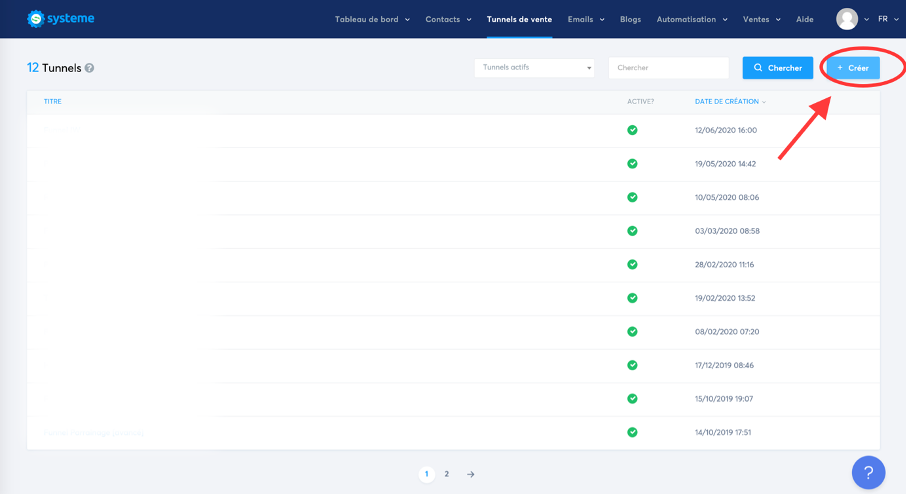Screen dimensions: 906x494
Task: Click the Créer button
Action: click(853, 68)
